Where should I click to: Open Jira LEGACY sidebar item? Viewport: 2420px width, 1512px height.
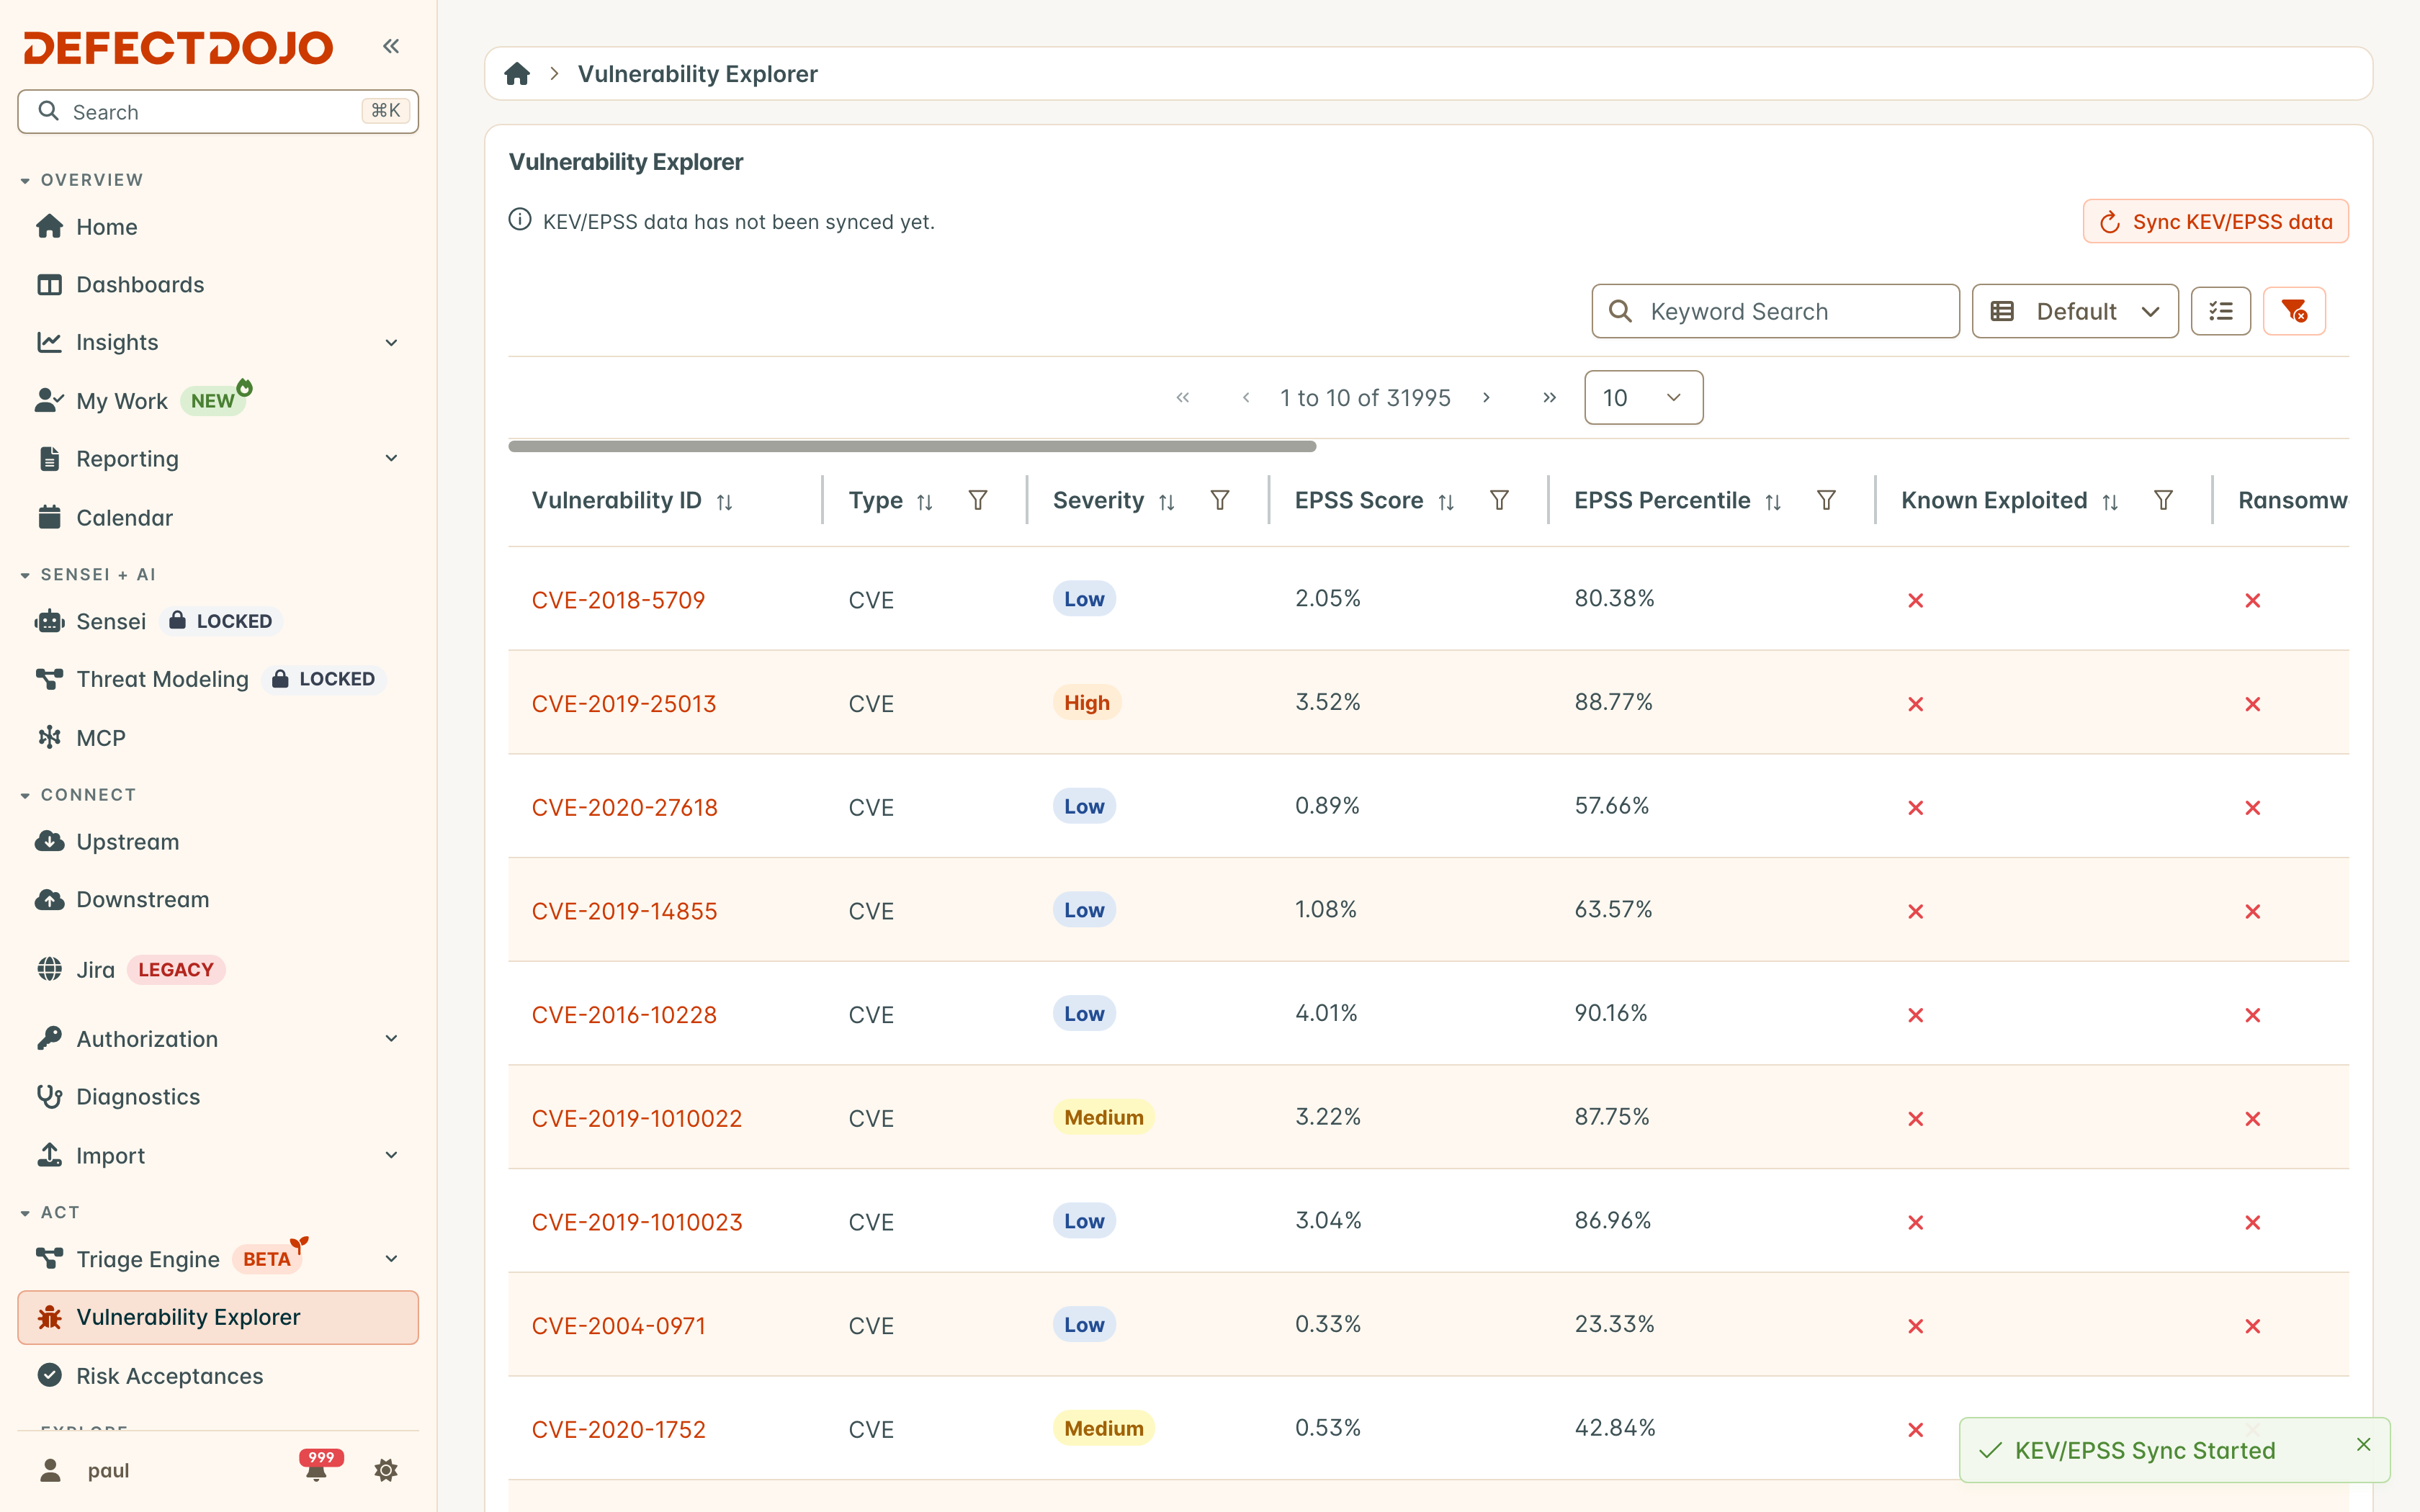218,970
